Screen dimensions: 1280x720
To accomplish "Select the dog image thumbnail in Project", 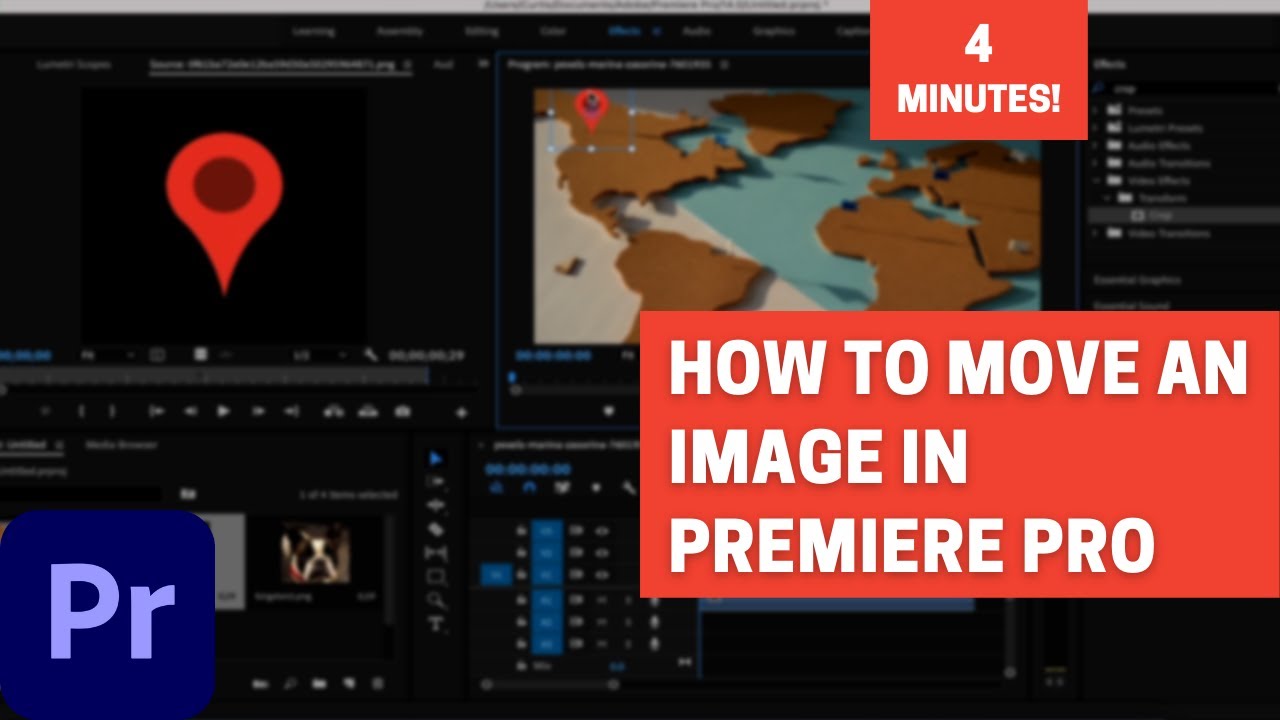I will 315,552.
